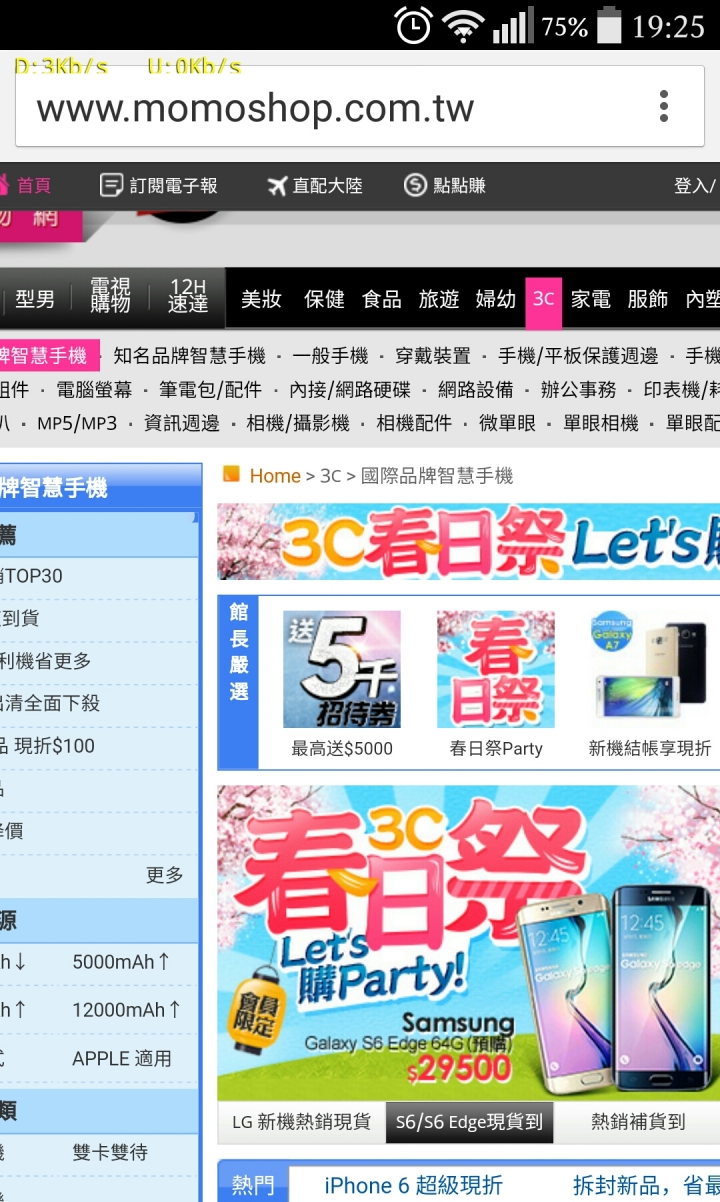Filter by APPLE 適用
This screenshot has width=720, height=1202.
[x=122, y=1058]
